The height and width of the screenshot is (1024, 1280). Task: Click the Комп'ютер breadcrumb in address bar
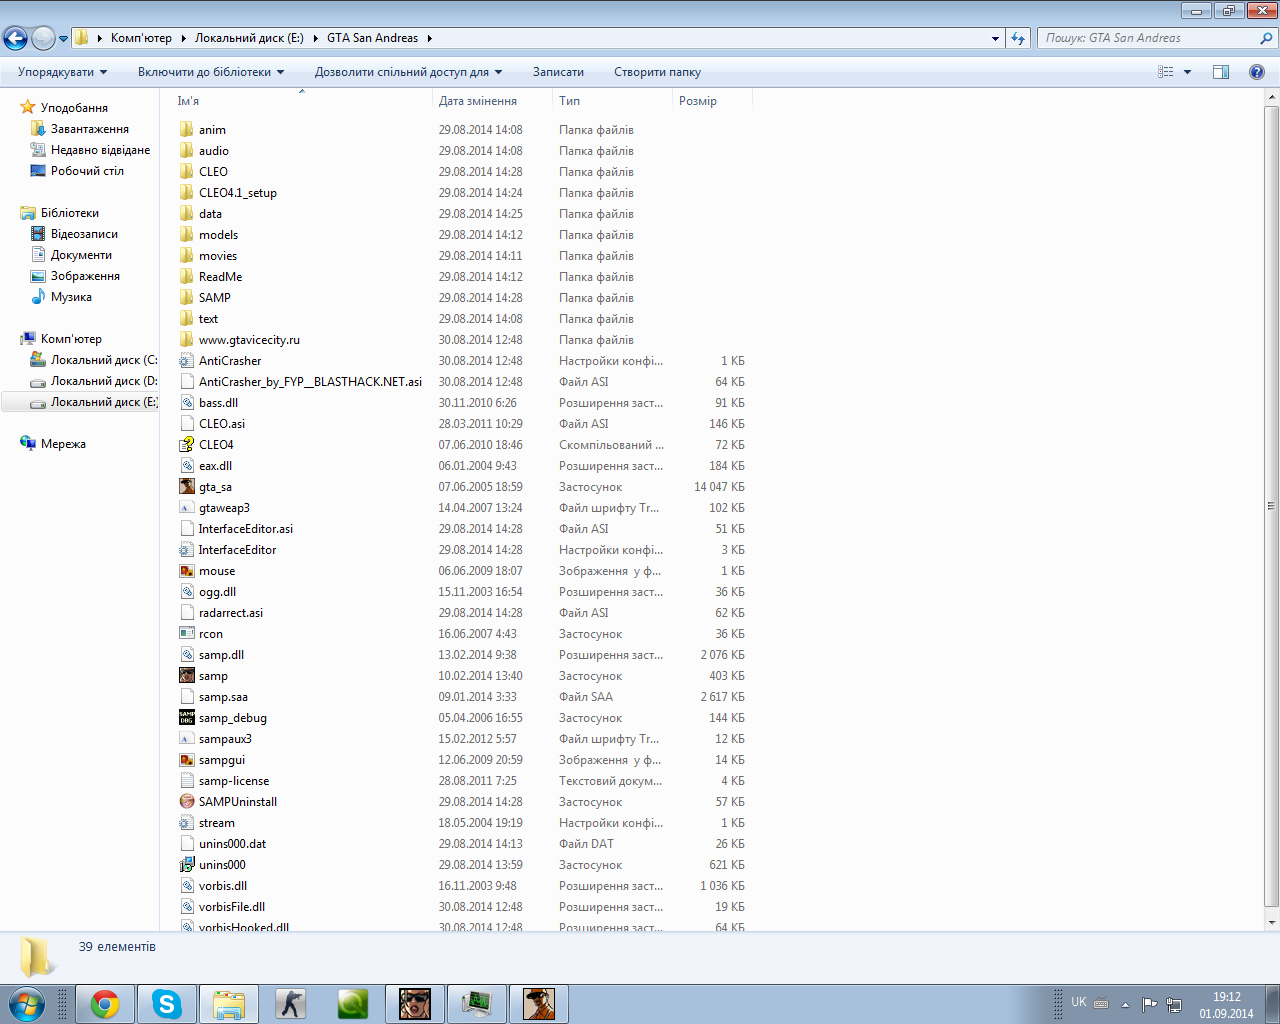[141, 38]
